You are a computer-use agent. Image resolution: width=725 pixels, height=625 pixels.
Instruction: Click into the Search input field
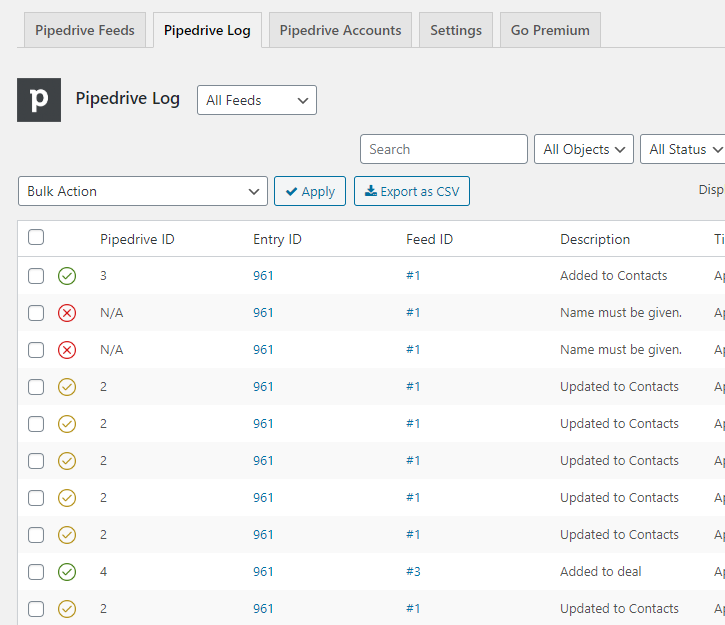click(x=444, y=149)
